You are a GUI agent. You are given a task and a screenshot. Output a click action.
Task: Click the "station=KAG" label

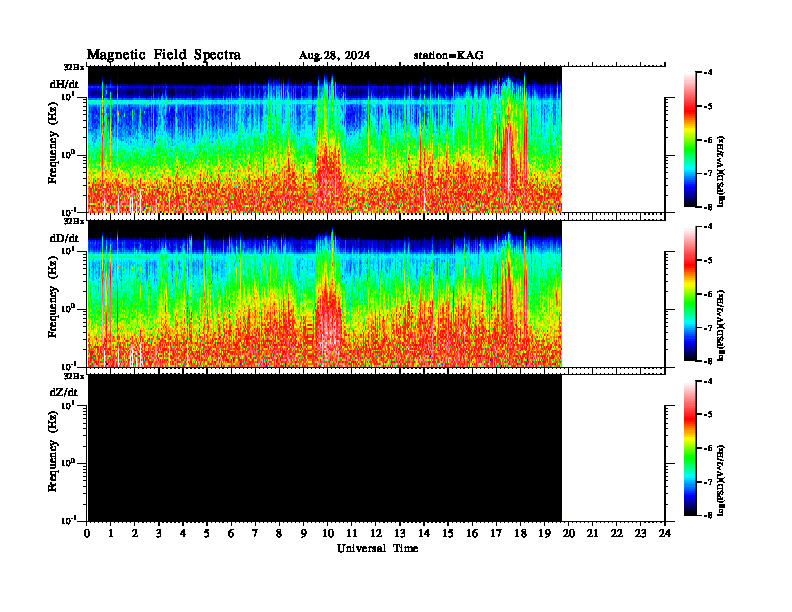(x=448, y=55)
